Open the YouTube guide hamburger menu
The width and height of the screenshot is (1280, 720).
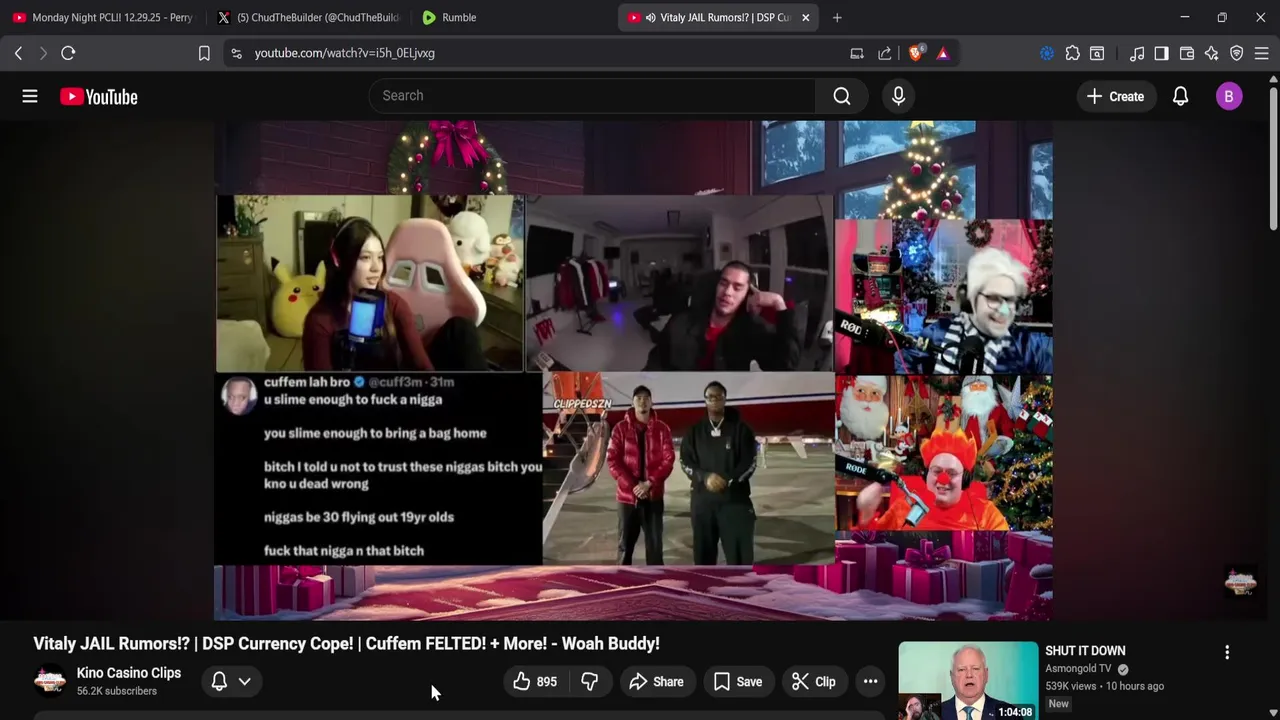[30, 96]
